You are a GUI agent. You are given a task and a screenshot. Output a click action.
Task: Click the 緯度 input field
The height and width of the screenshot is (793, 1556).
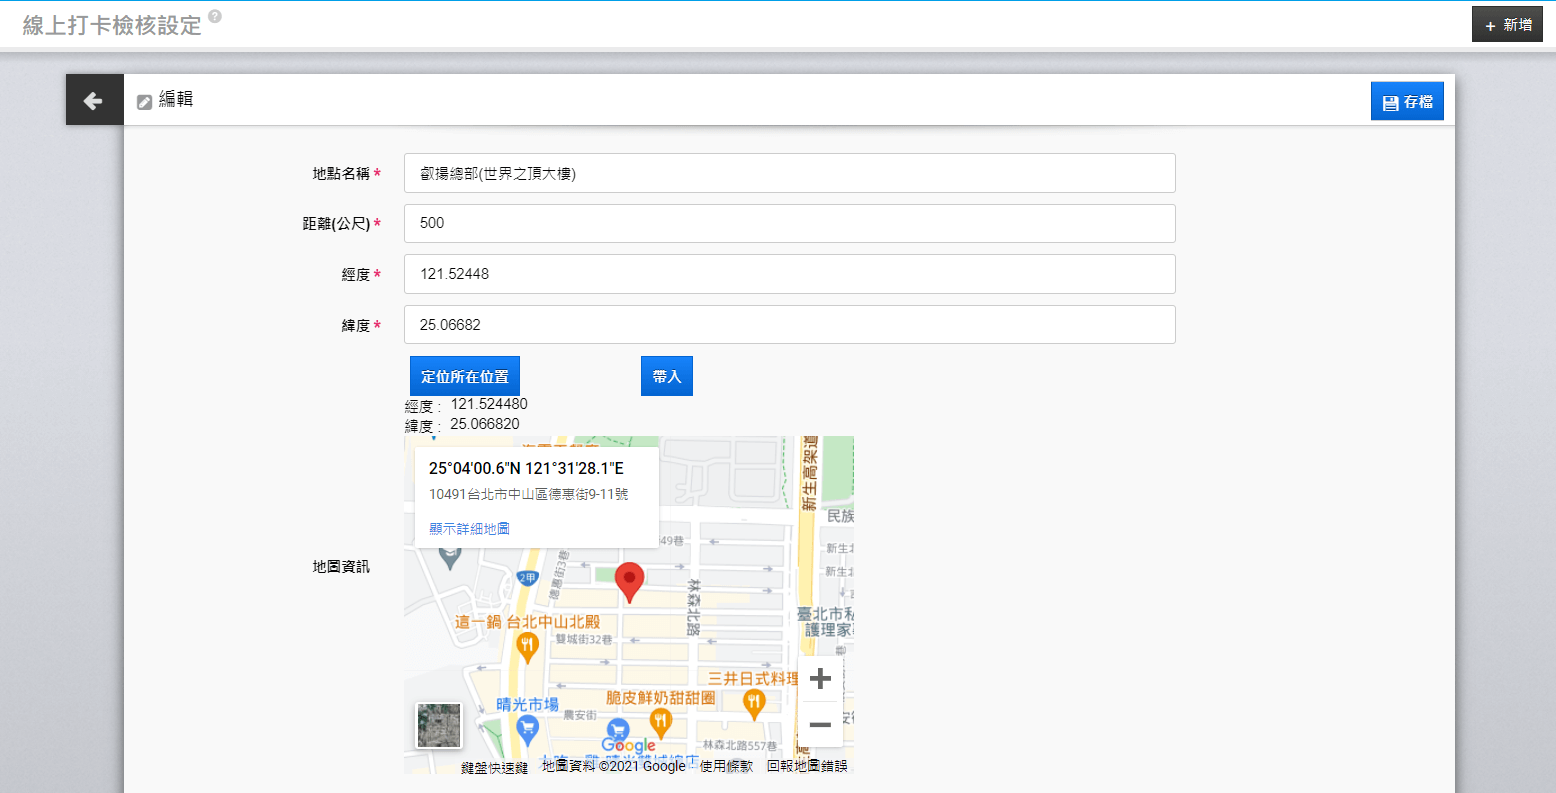coord(789,325)
